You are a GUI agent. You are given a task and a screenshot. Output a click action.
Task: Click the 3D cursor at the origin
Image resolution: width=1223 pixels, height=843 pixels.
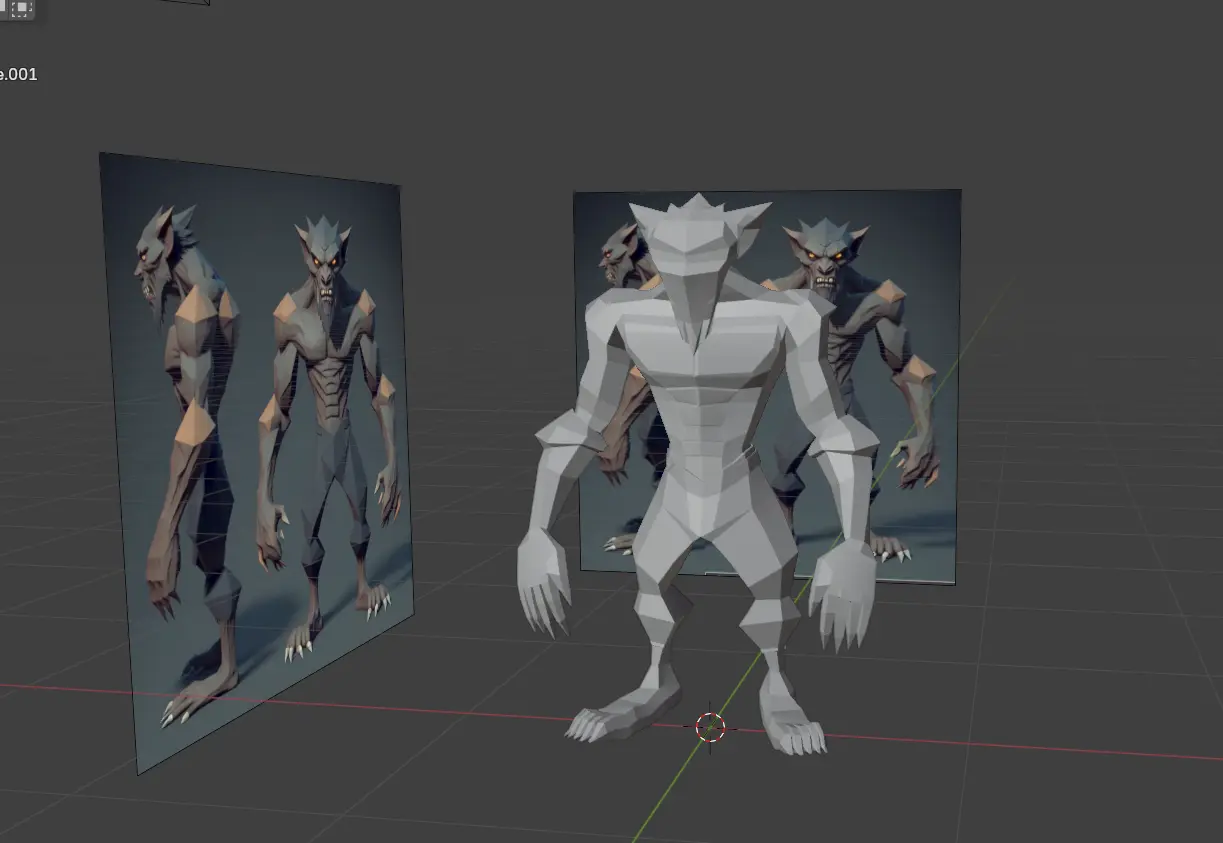[x=710, y=727]
